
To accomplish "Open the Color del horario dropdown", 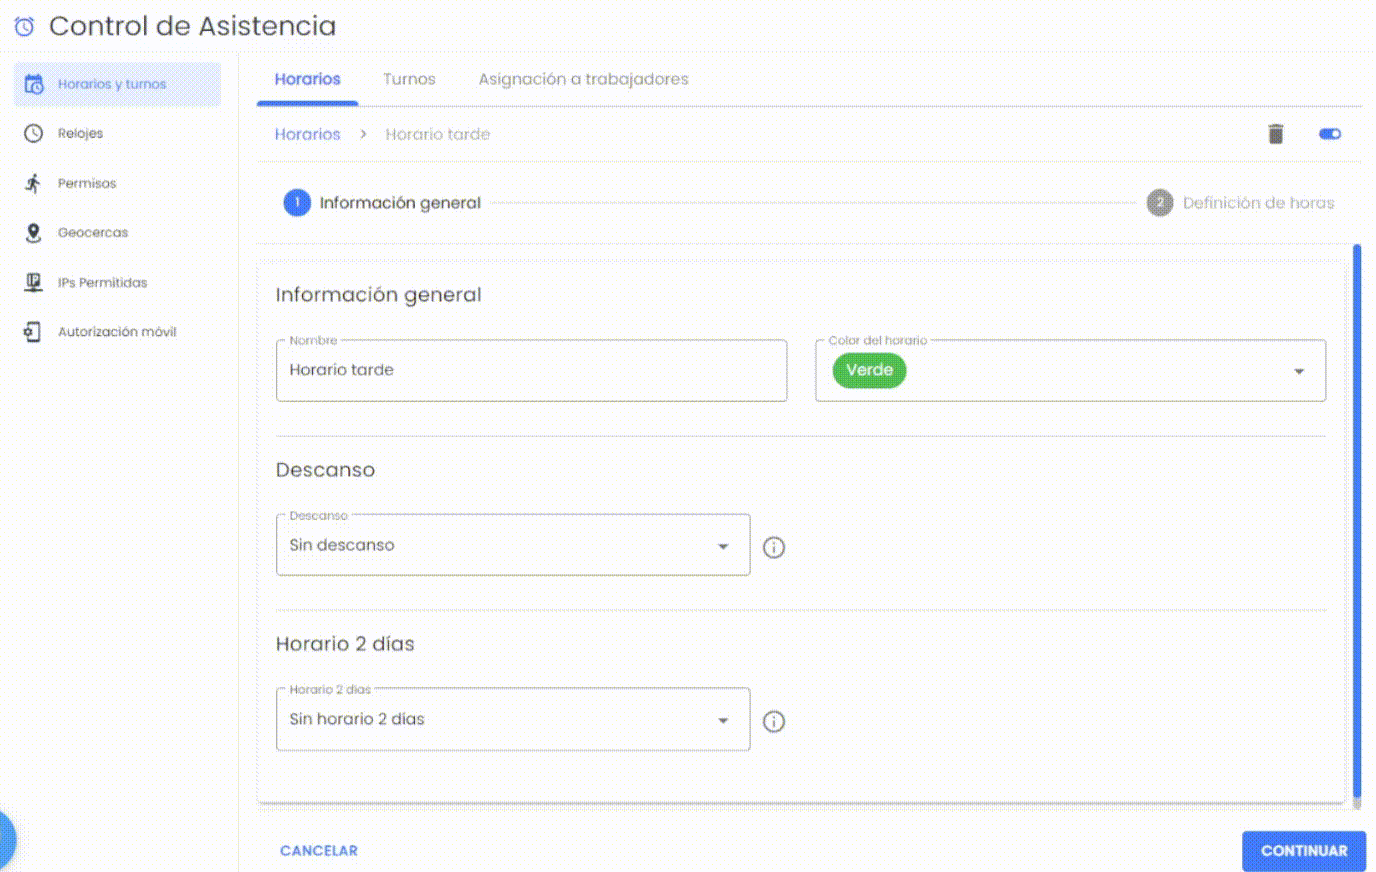I will tap(1070, 371).
